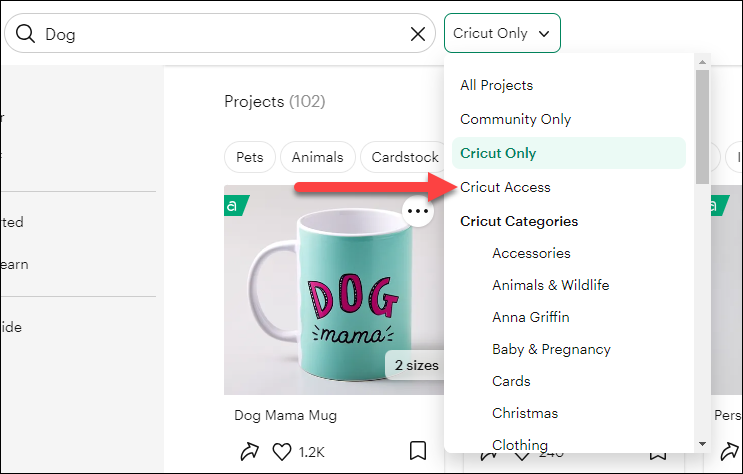This screenshot has height=474, width=743.
Task: Pick the Accessories category
Action: (x=531, y=253)
